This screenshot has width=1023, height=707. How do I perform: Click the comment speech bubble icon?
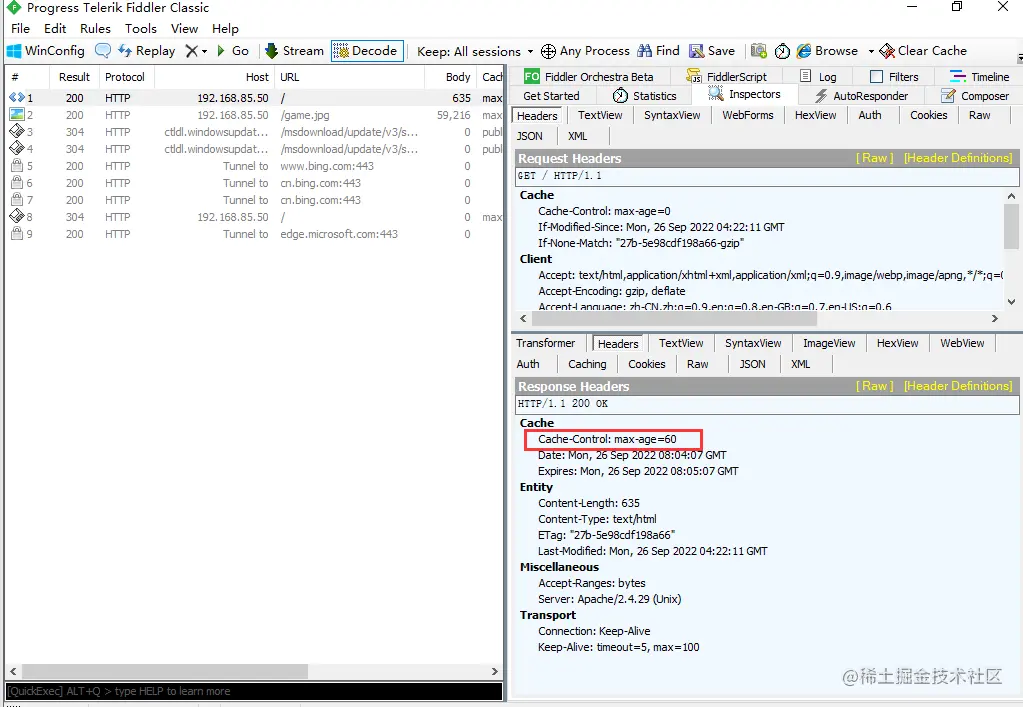102,51
